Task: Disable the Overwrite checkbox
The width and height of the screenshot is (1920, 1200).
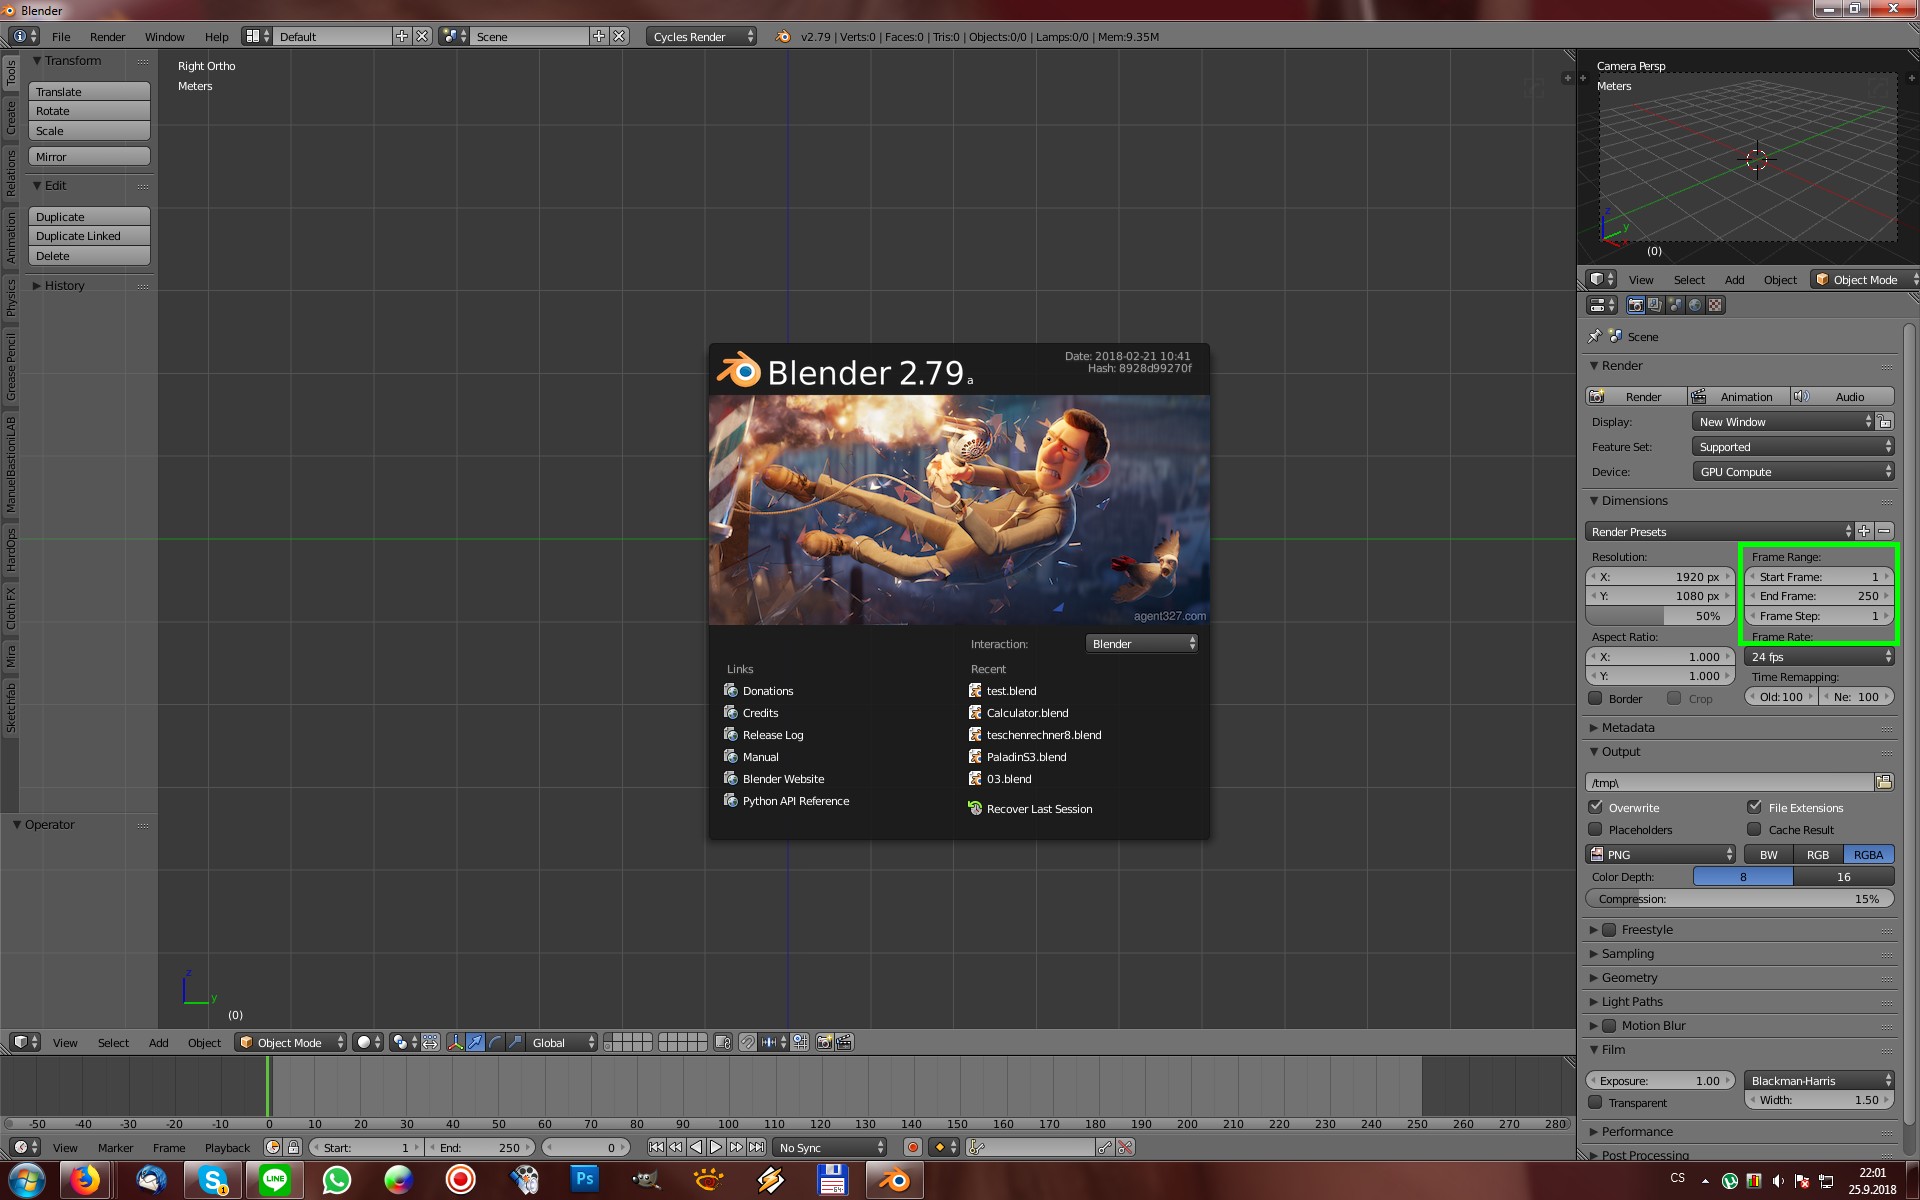Action: point(1596,807)
